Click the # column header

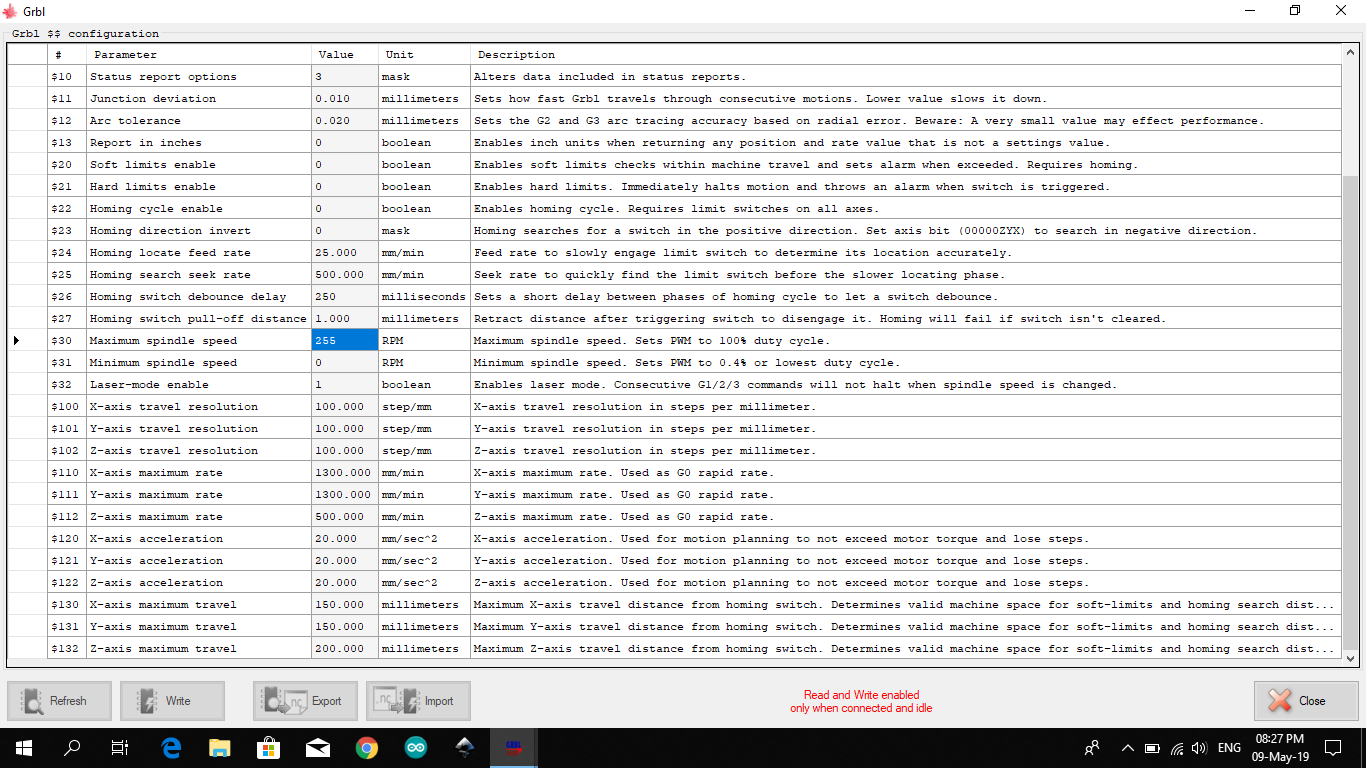67,55
